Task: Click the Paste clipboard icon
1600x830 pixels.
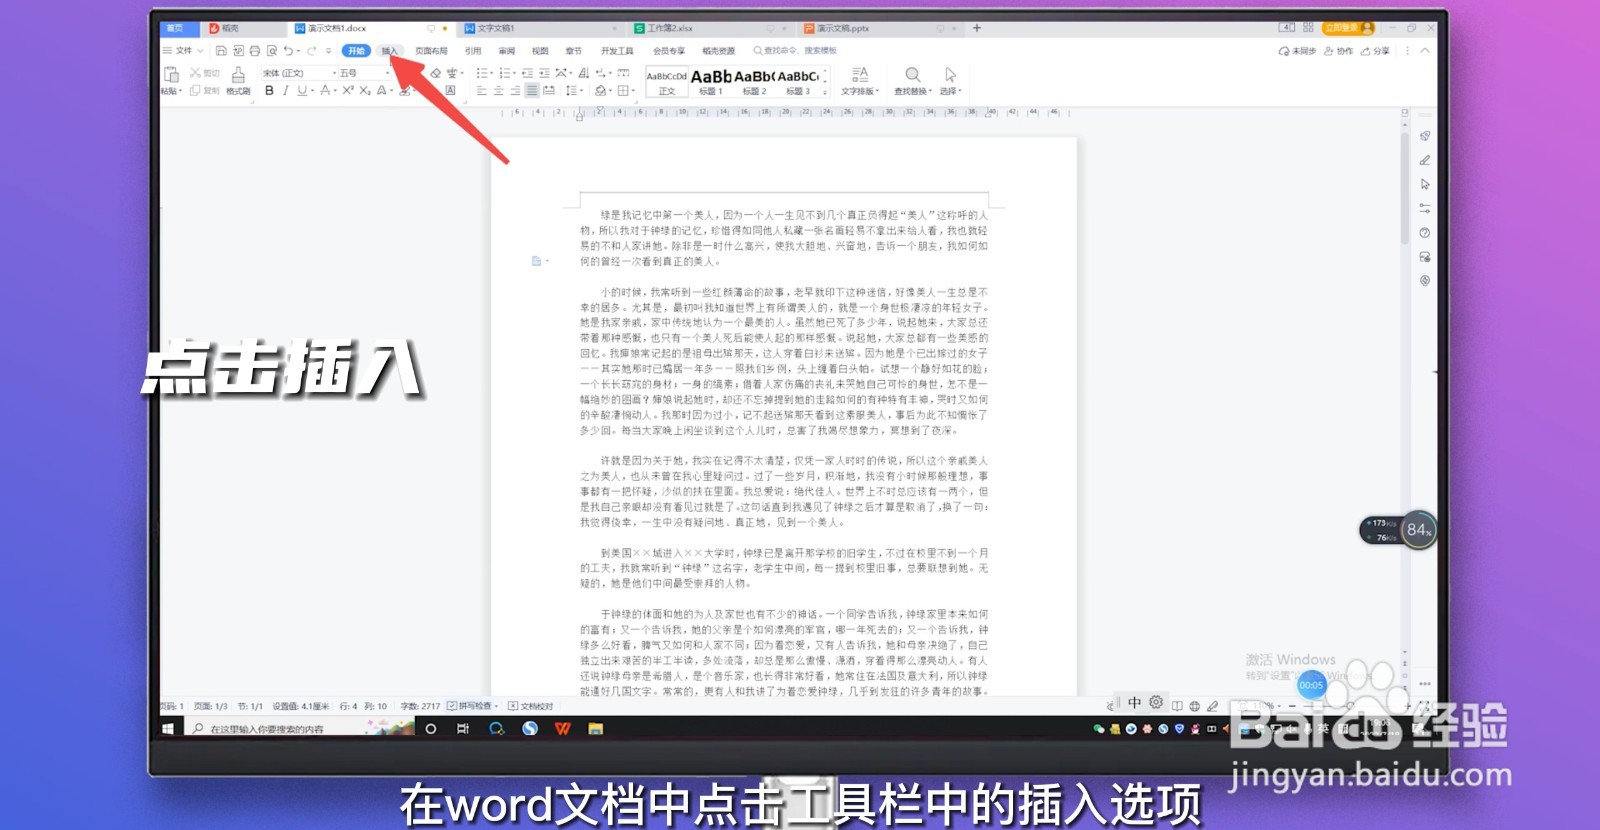Action: [170, 74]
